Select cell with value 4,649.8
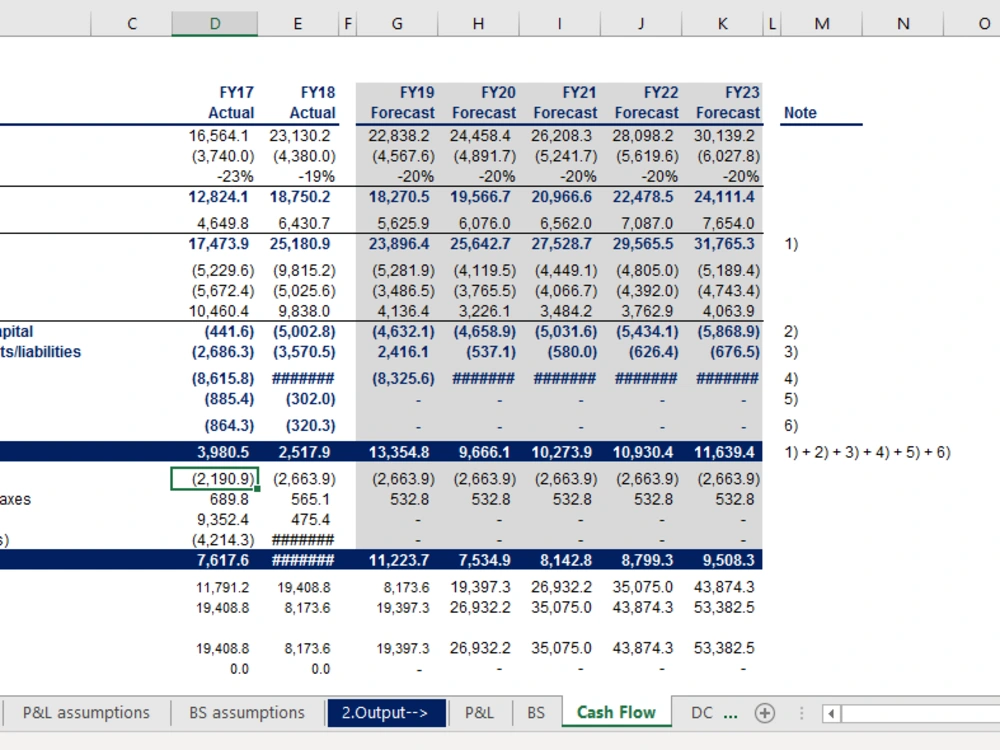 [223, 224]
